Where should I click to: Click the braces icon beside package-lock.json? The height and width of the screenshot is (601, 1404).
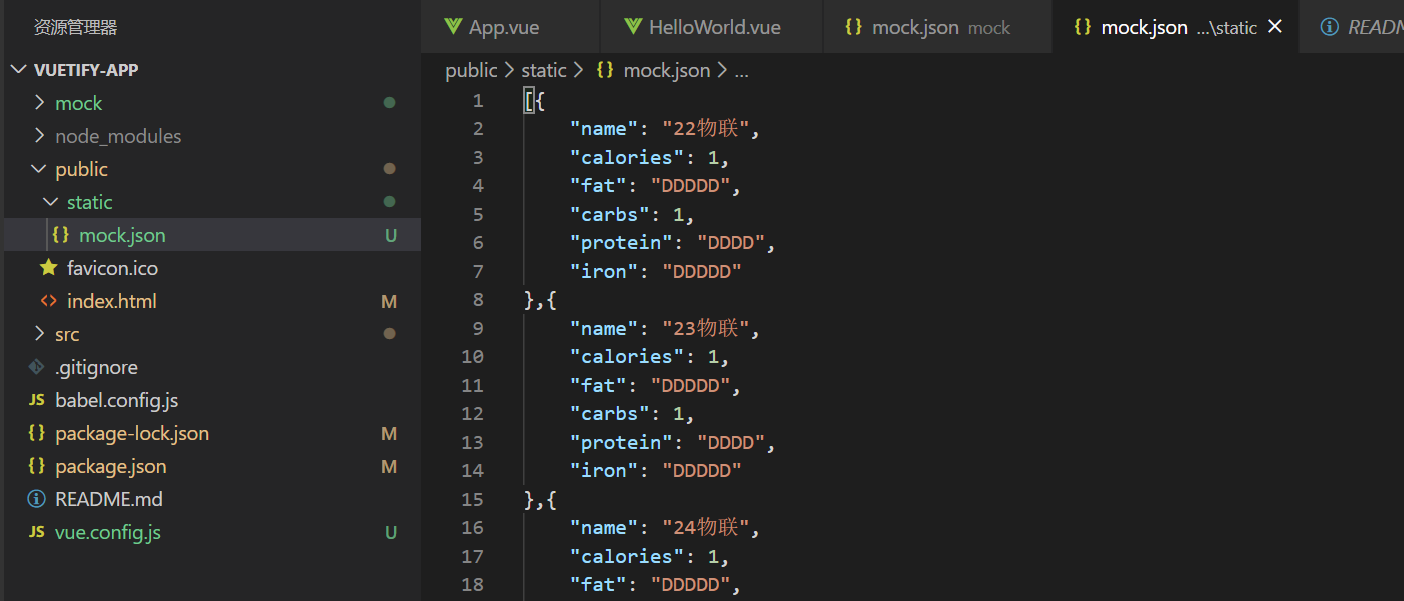[36, 433]
